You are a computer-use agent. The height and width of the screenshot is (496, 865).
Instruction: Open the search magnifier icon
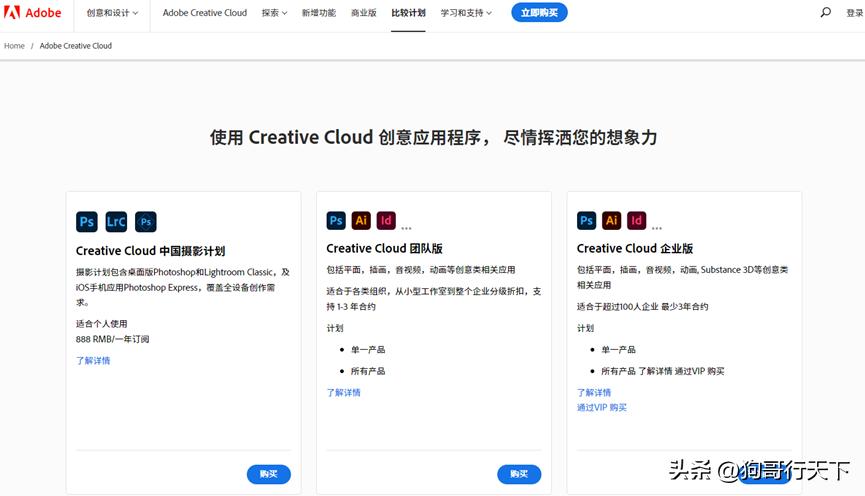825,12
